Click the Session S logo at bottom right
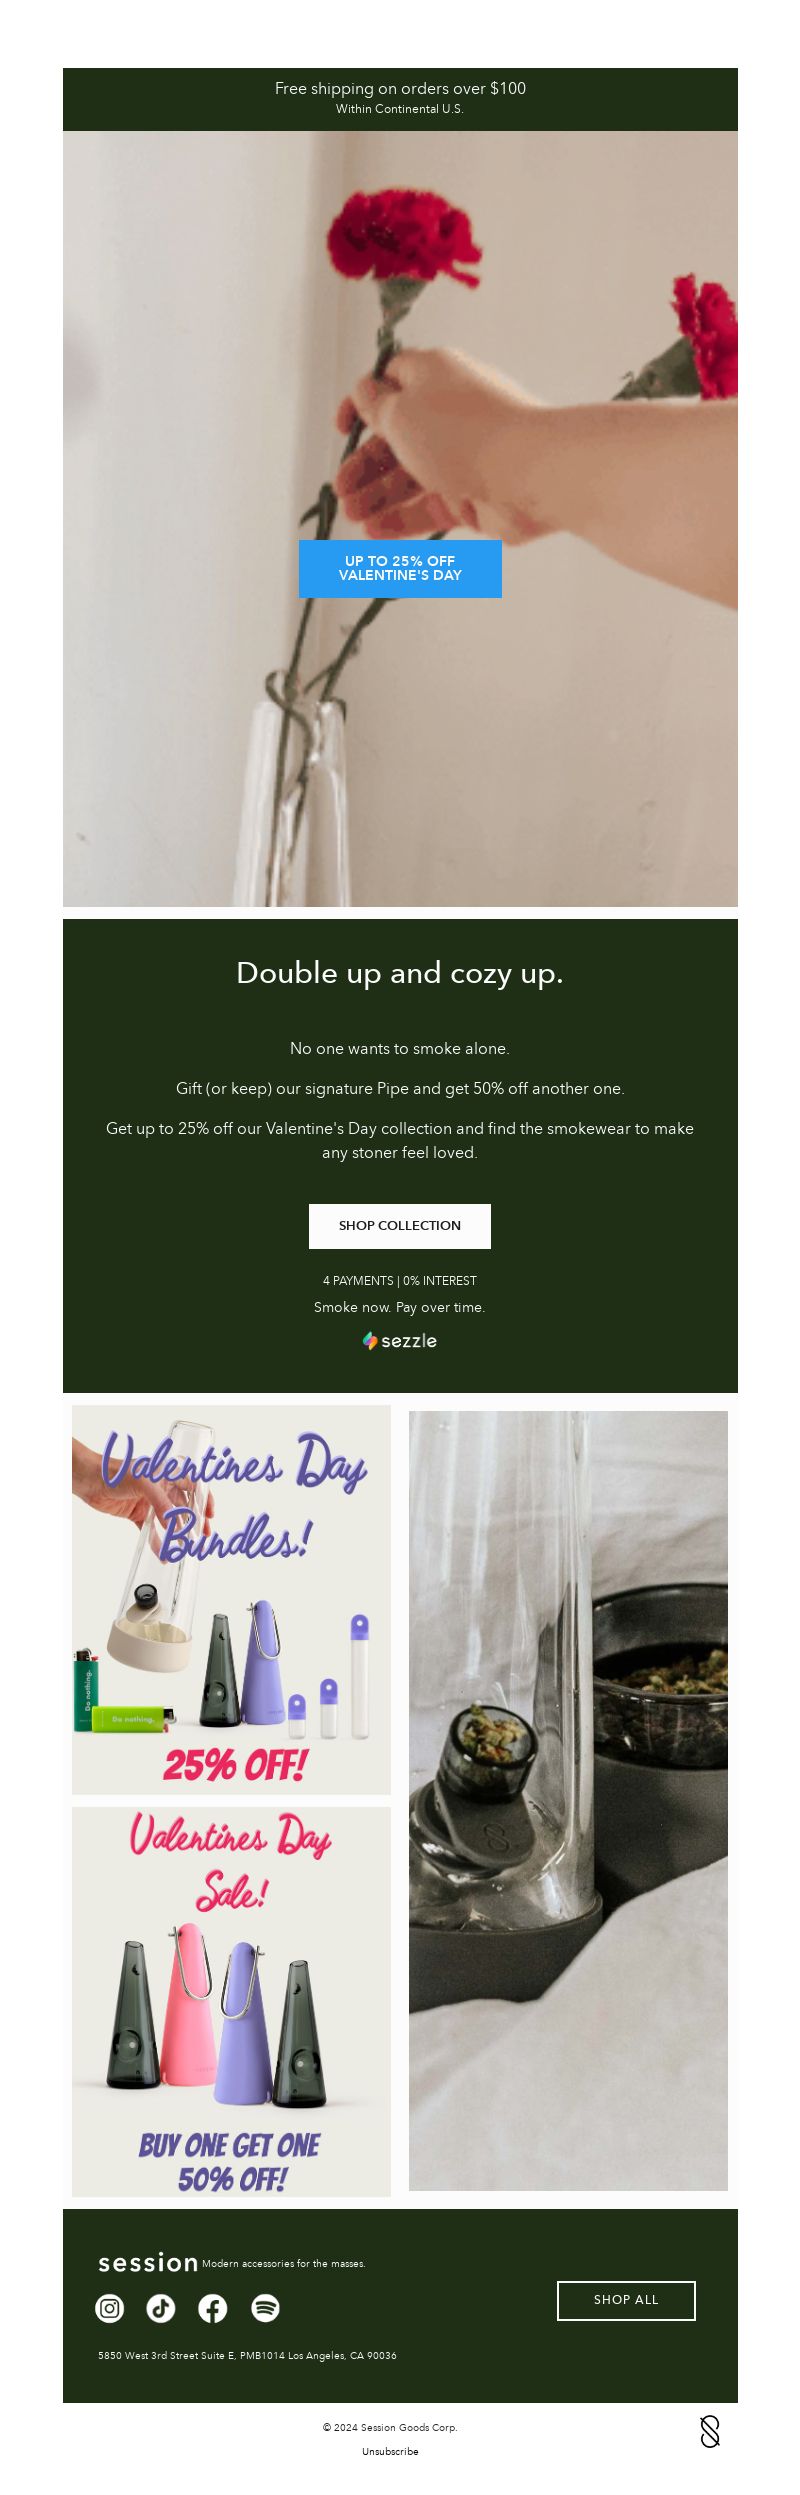800x2495 pixels. click(710, 2431)
